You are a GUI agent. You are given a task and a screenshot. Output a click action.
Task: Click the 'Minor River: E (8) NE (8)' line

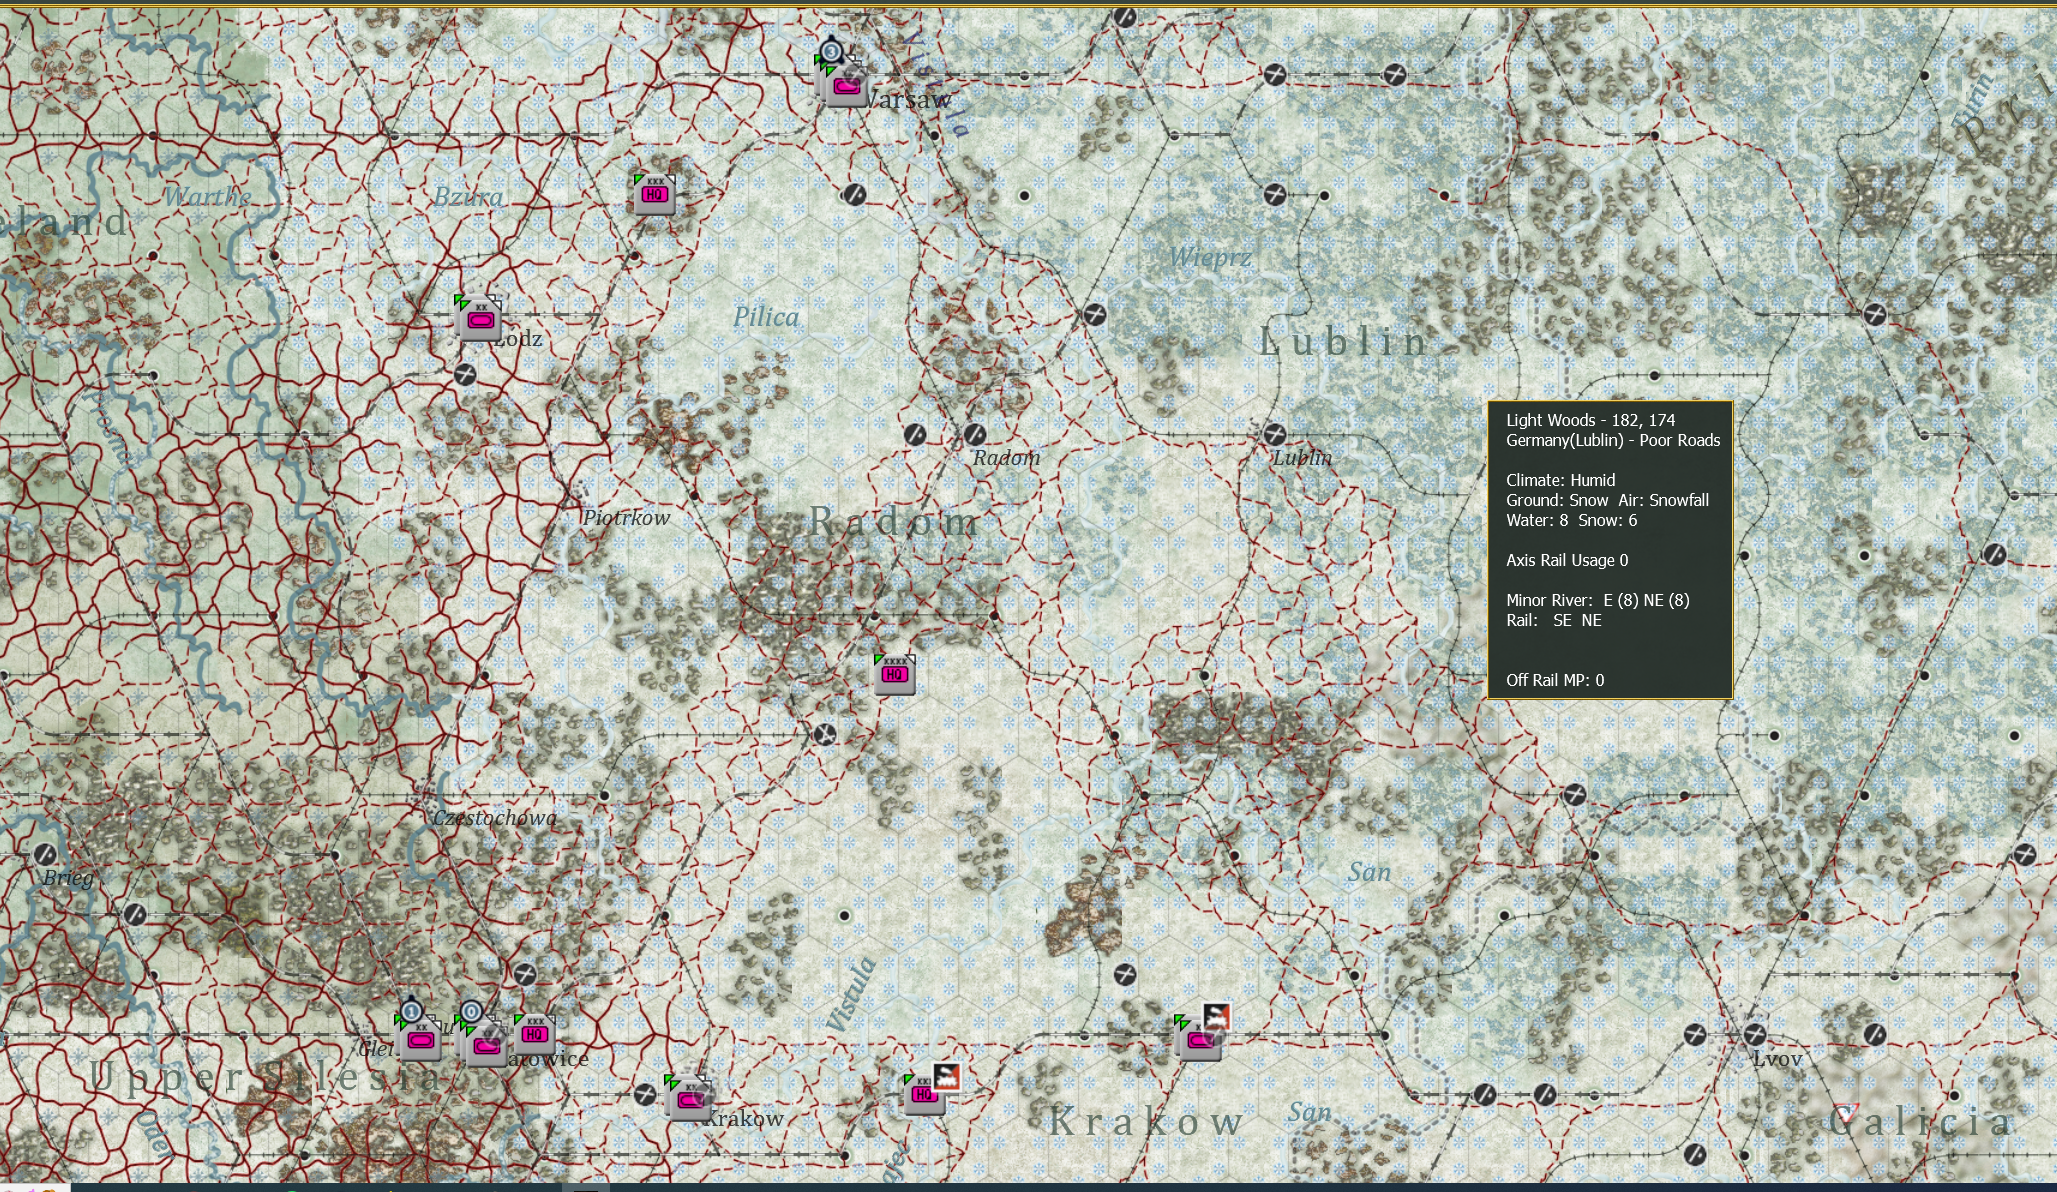tap(1598, 600)
